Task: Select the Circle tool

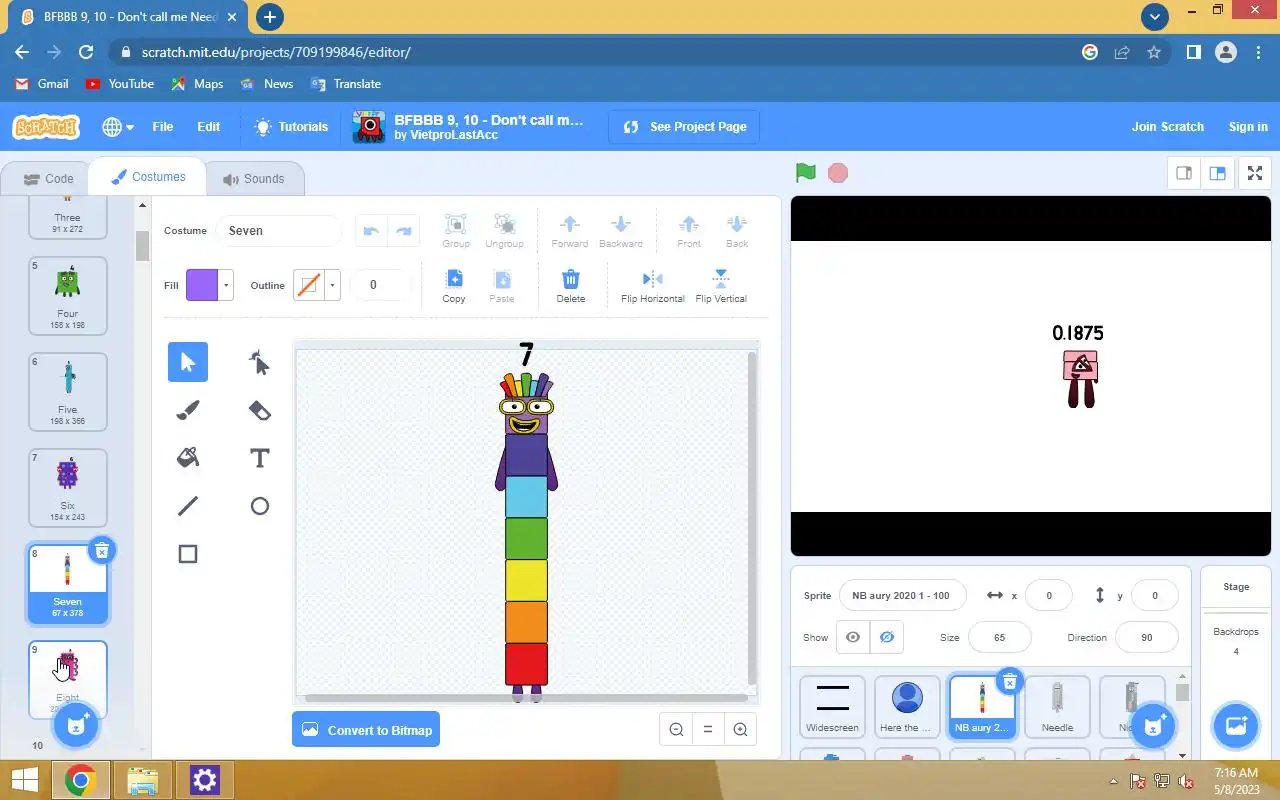Action: 260,506
